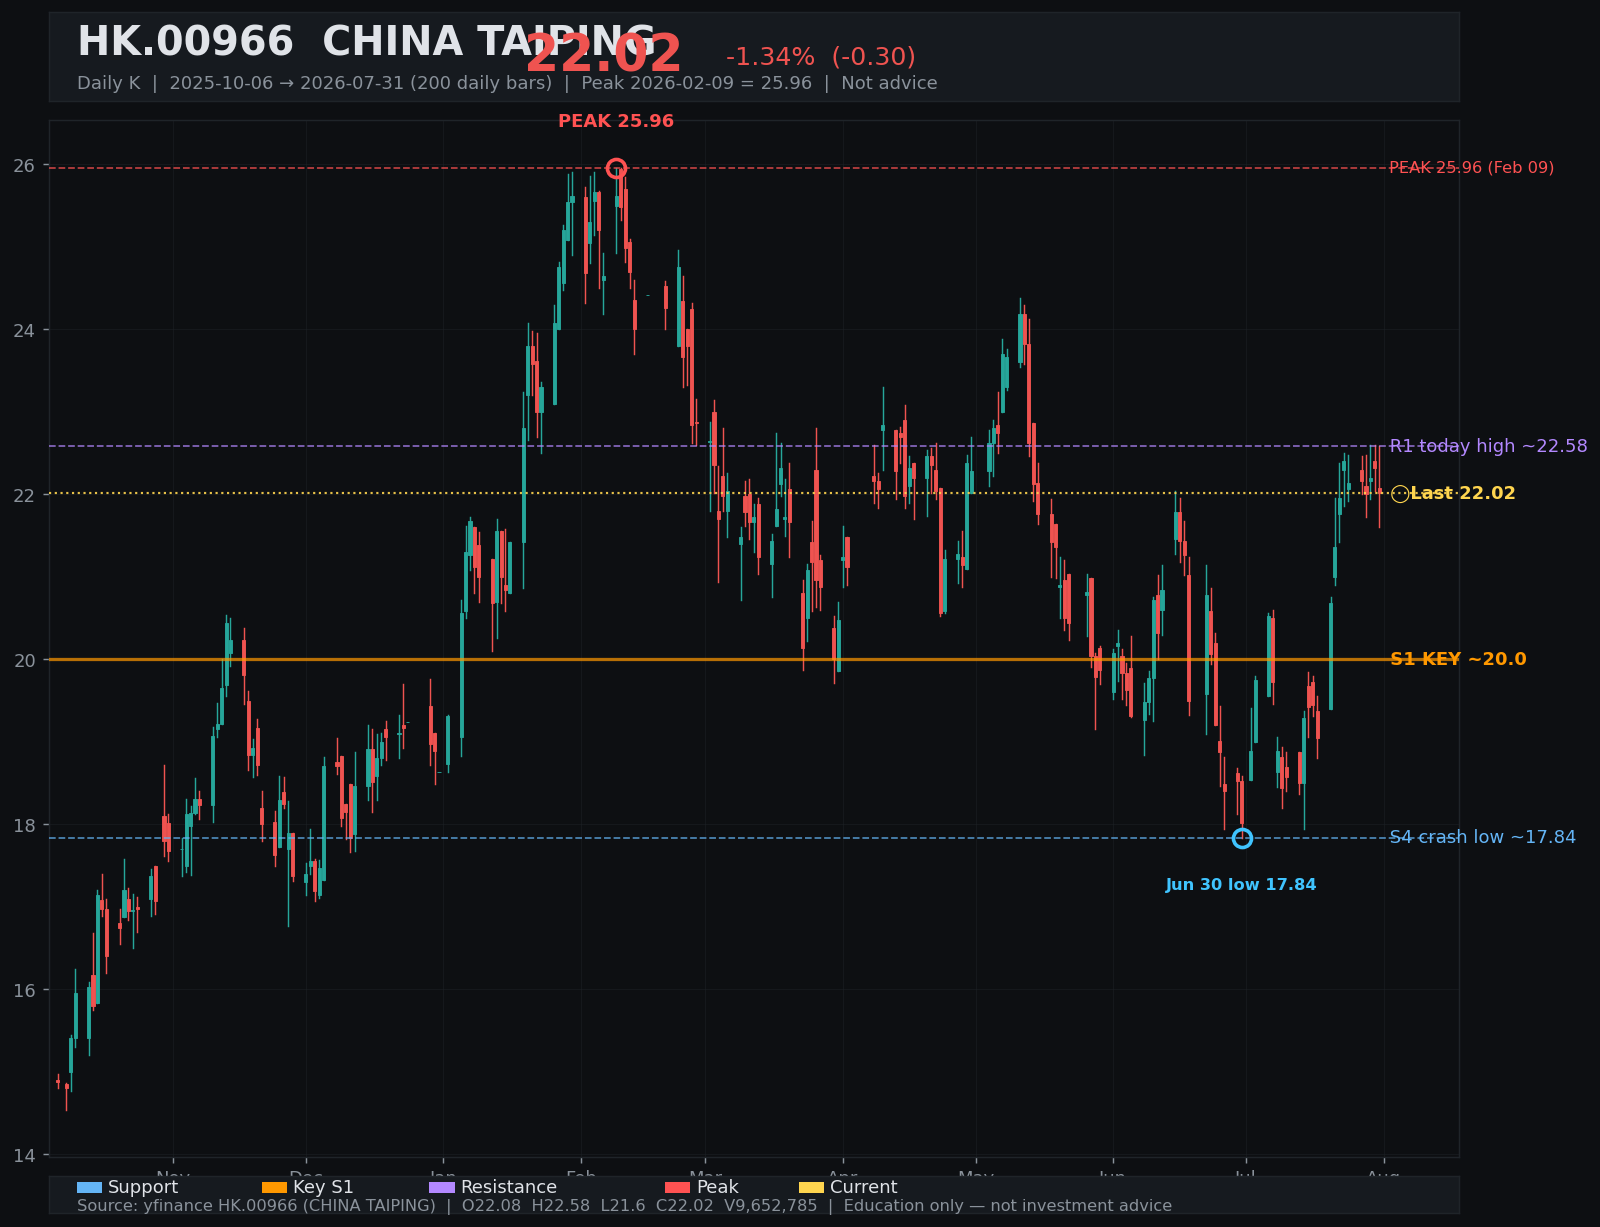1600x1227 pixels.
Task: Click the 22 tick on the price axis
Action: pyautogui.click(x=26, y=496)
